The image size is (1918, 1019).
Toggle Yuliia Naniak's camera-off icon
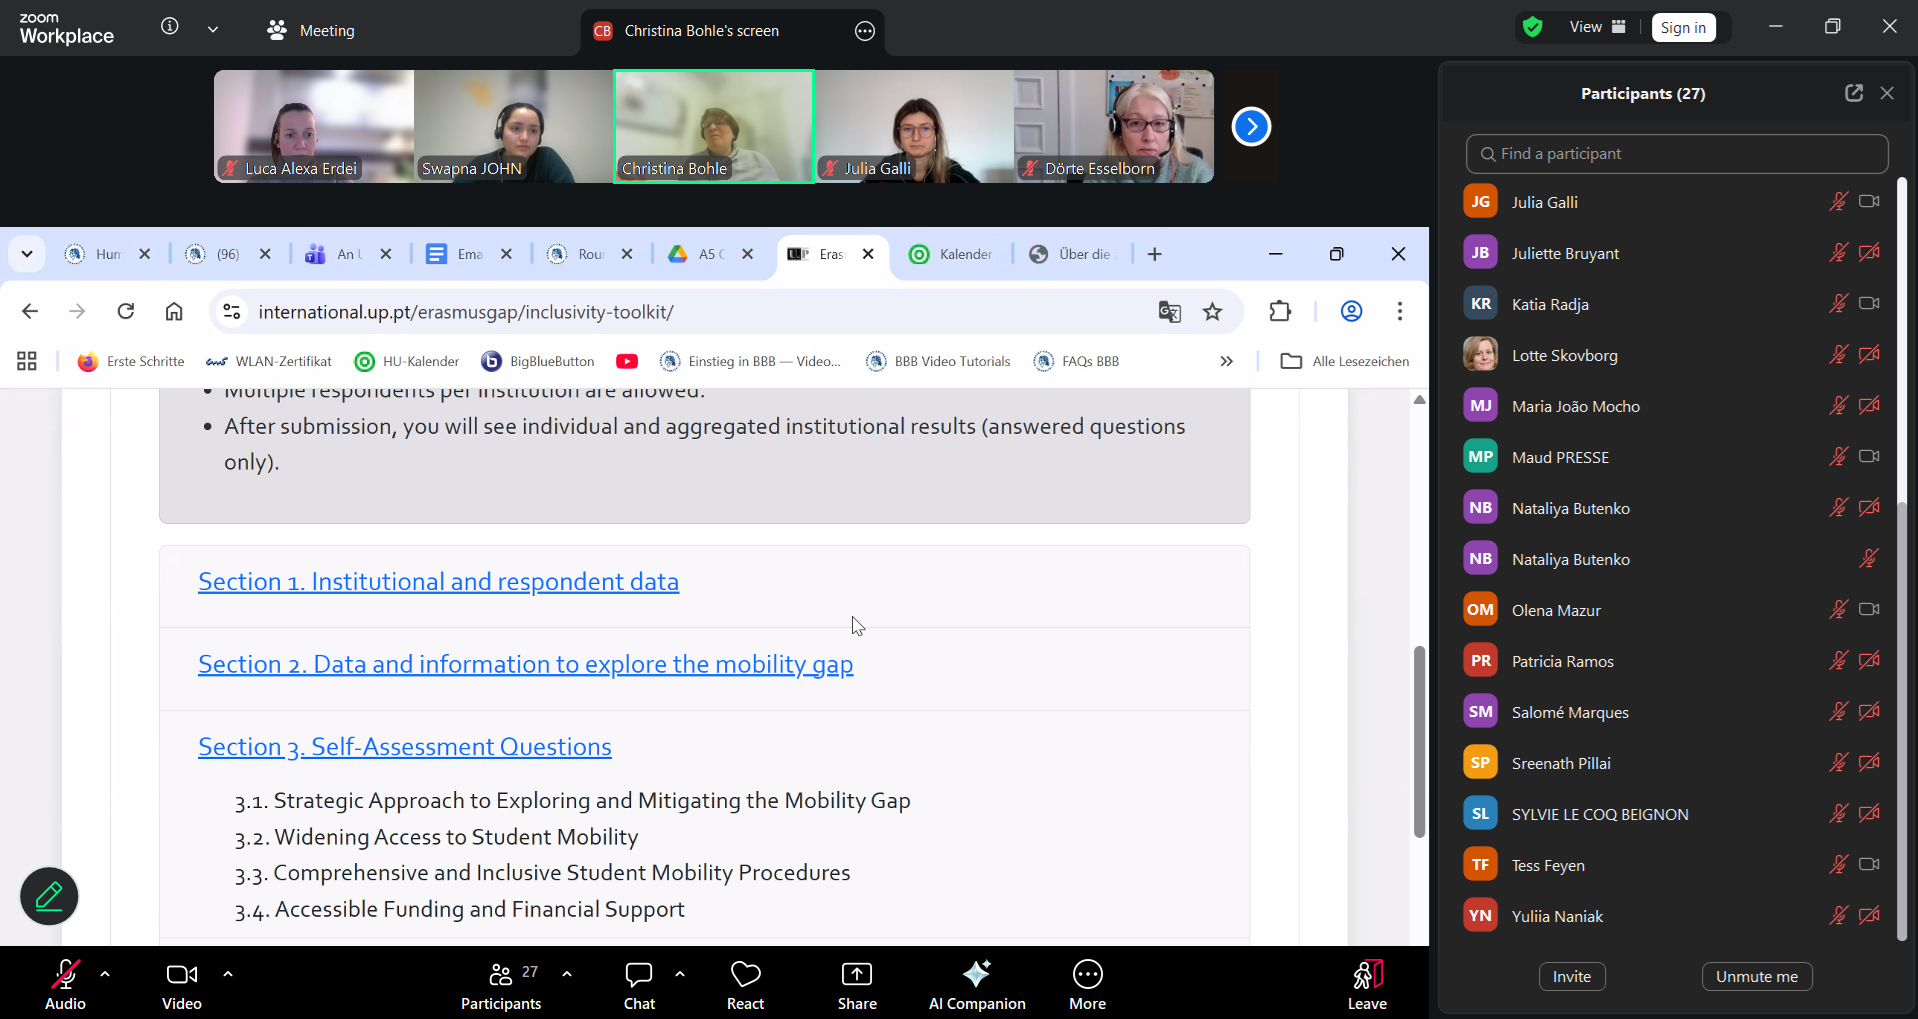pyautogui.click(x=1869, y=916)
